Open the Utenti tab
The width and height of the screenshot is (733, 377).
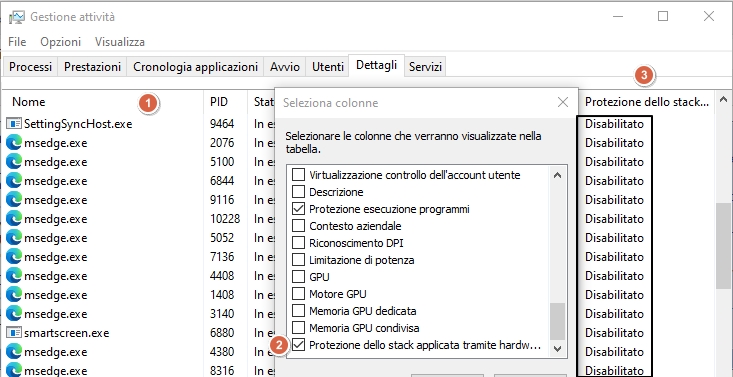328,67
